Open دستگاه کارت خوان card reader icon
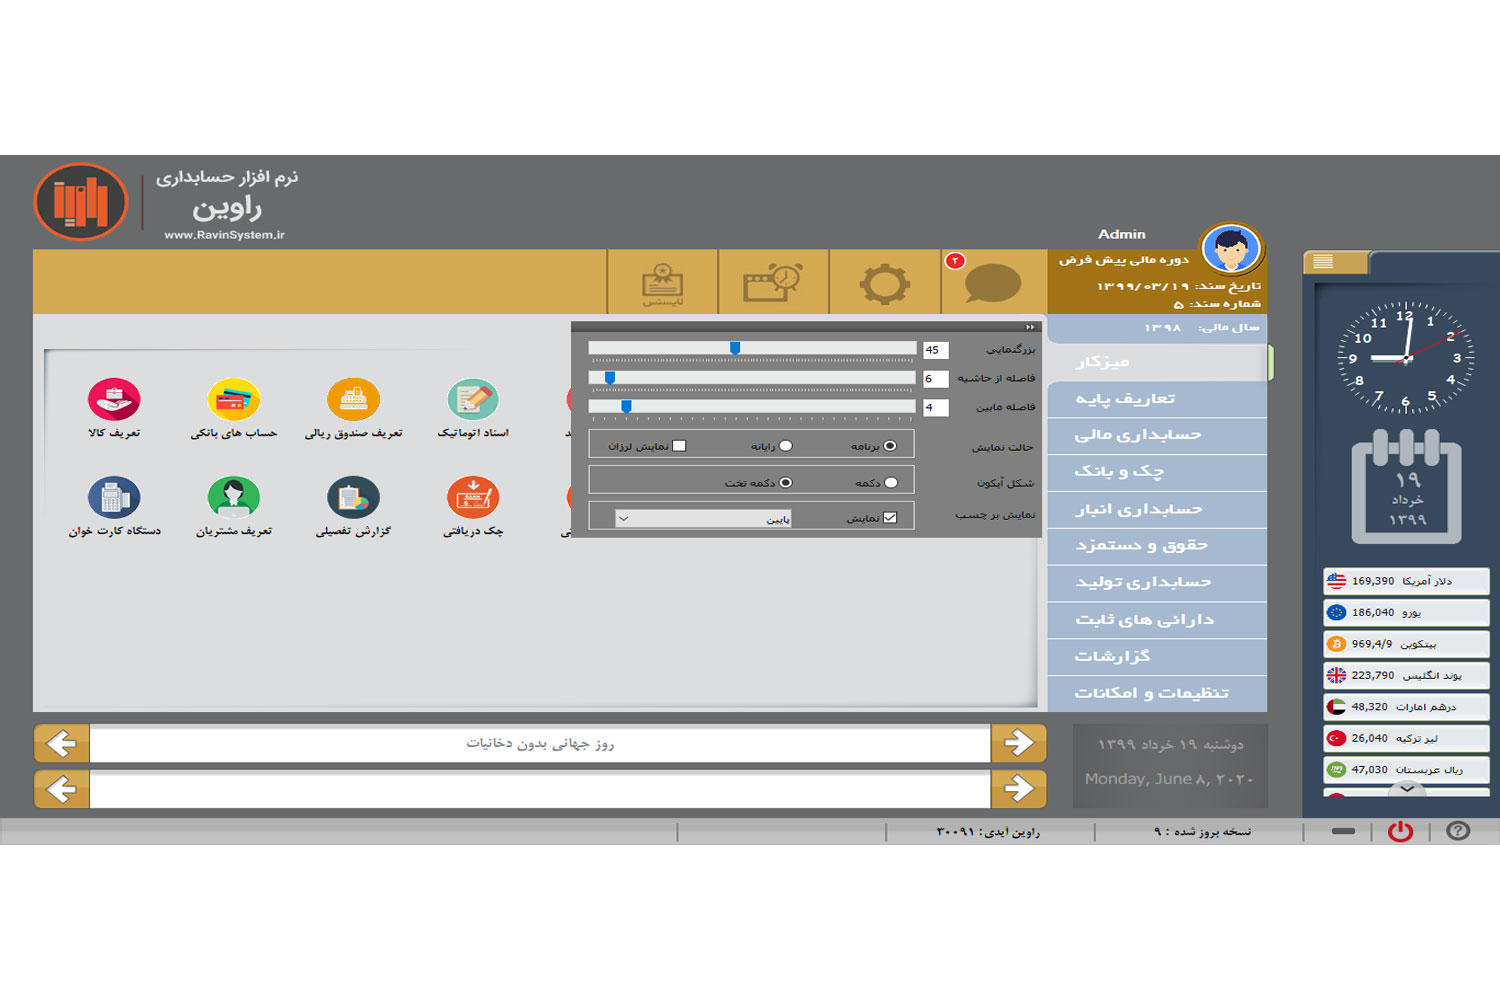The image size is (1500, 1000). 114,498
